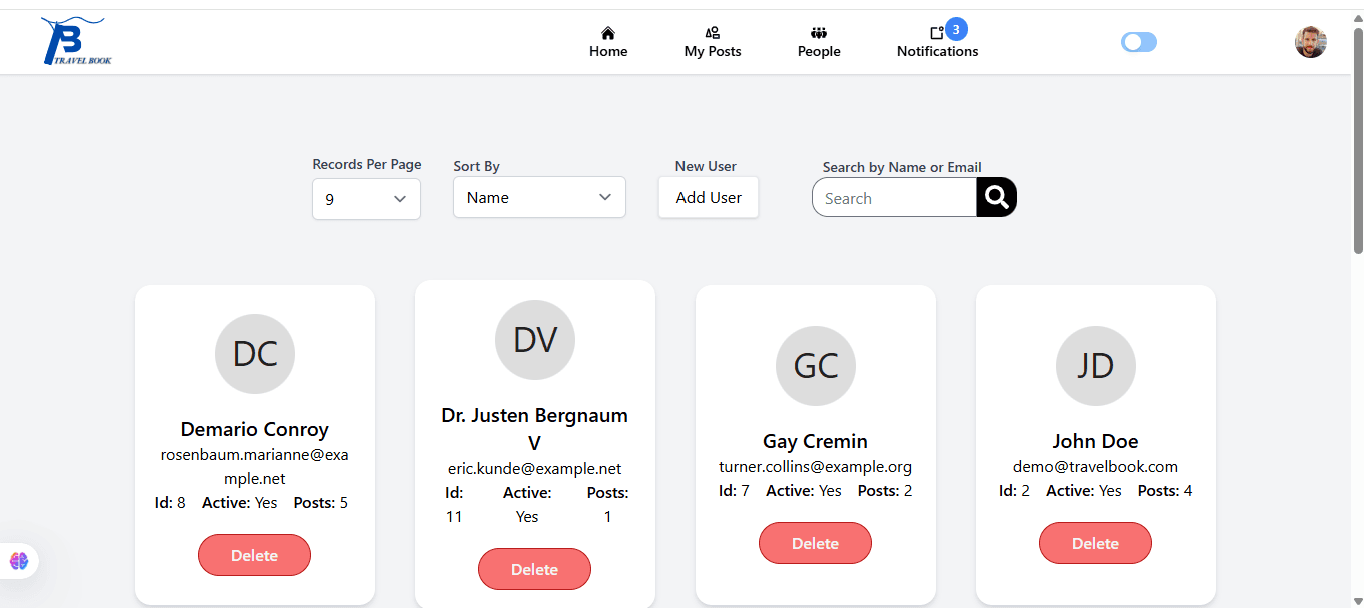This screenshot has height=608, width=1364.
Task: Open Home via the house icon
Action: pyautogui.click(x=608, y=33)
